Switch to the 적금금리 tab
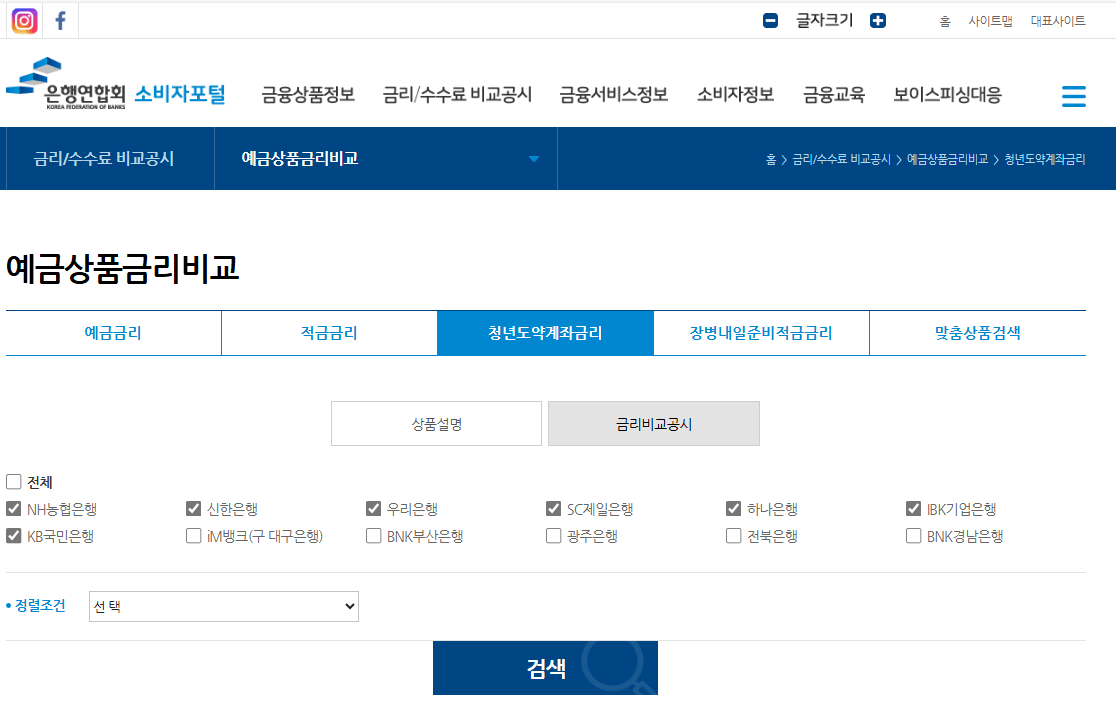 [x=328, y=332]
